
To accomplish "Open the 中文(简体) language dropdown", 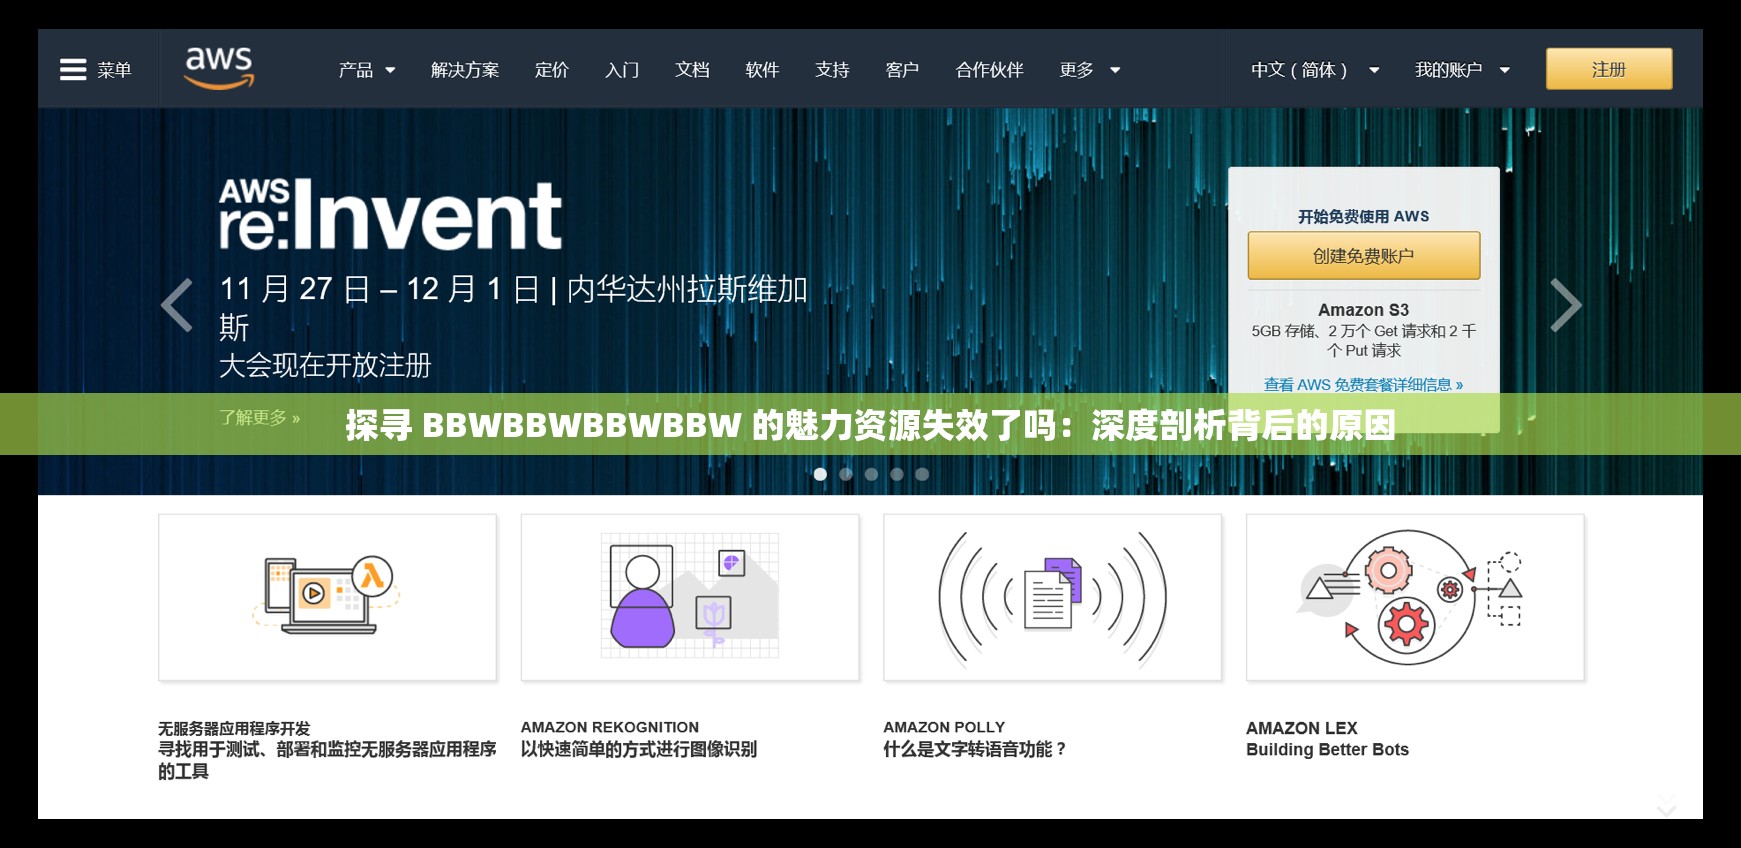I will click(1315, 70).
